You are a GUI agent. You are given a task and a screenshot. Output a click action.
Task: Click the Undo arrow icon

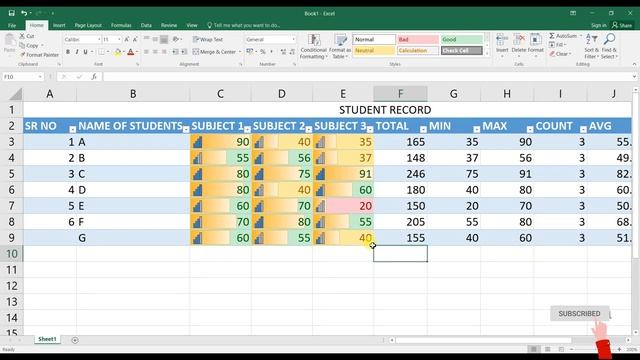point(24,13)
